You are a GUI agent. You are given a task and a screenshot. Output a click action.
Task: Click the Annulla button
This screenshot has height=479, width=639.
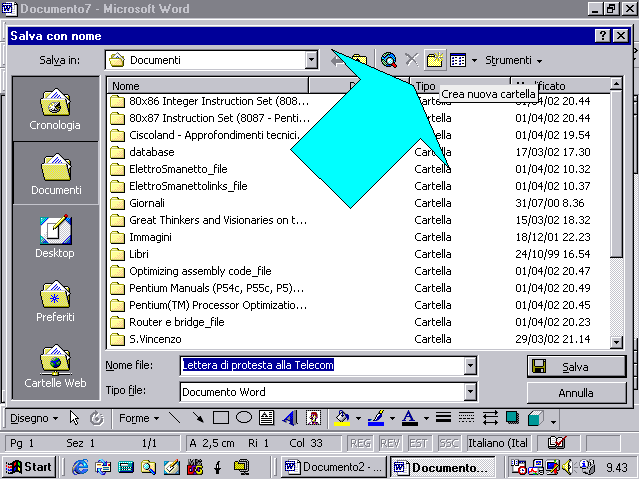576,393
